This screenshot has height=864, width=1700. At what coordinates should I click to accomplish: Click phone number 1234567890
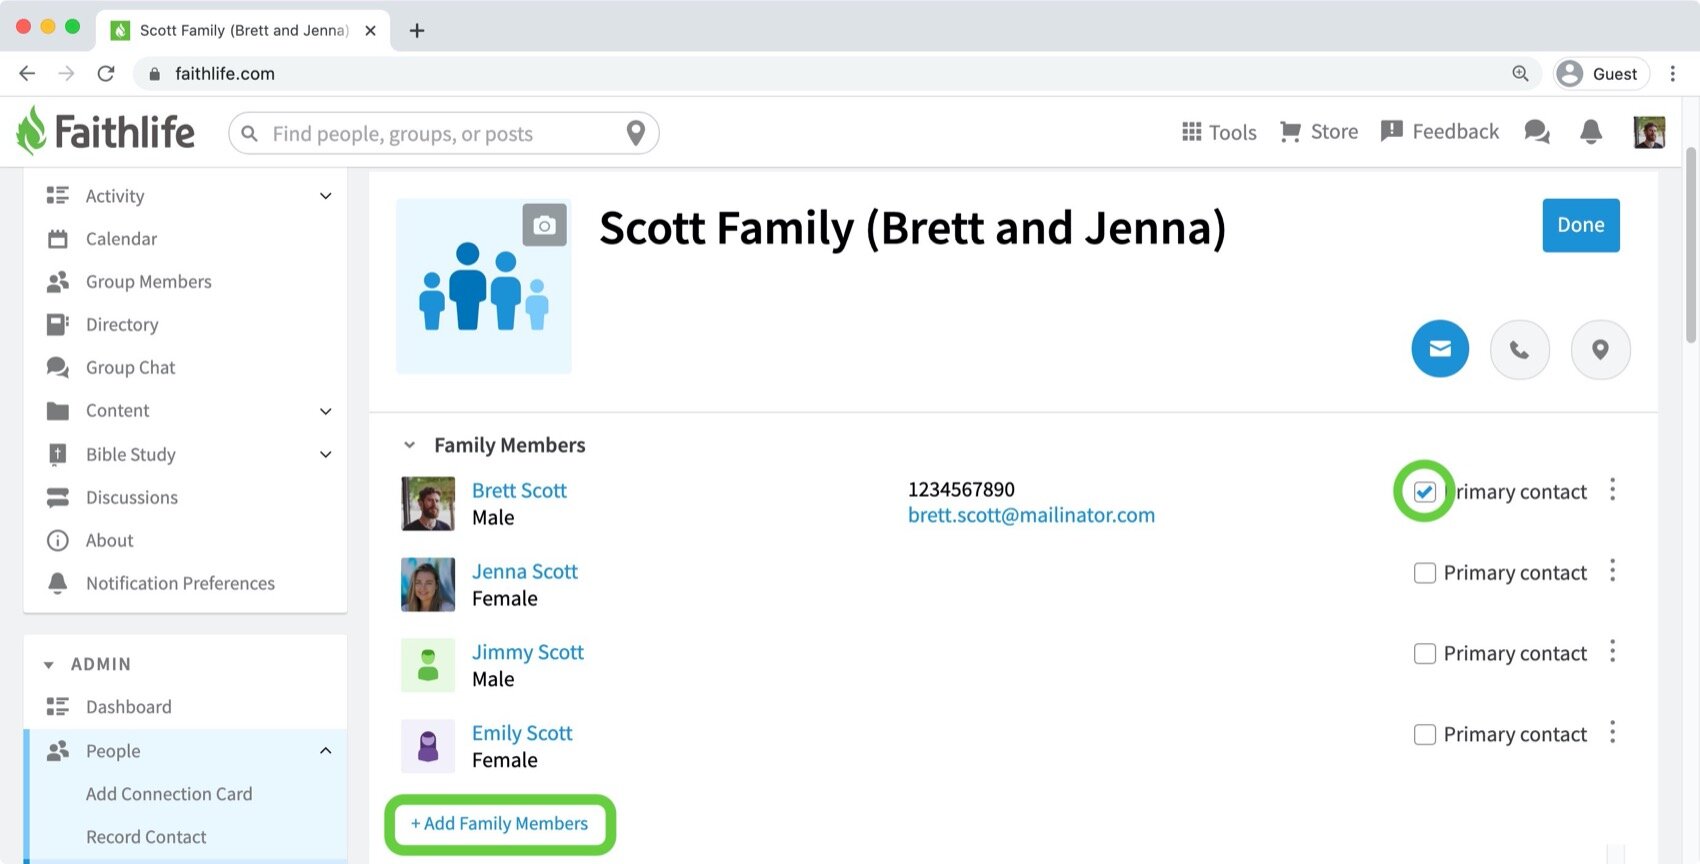click(x=961, y=489)
